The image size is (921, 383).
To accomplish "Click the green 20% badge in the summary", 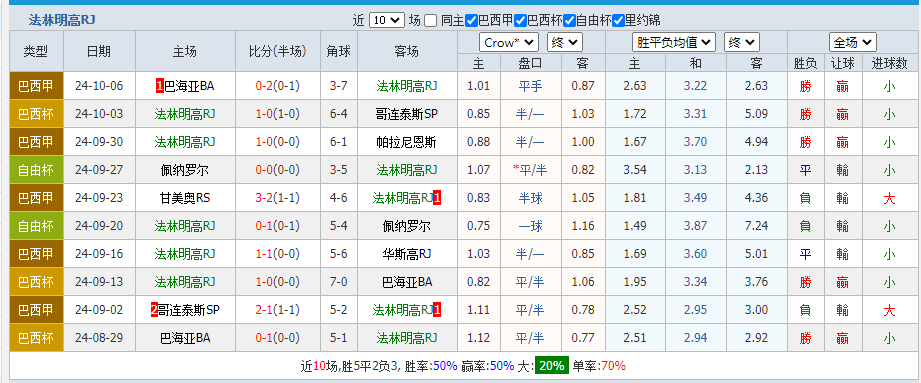I will click(x=552, y=365).
